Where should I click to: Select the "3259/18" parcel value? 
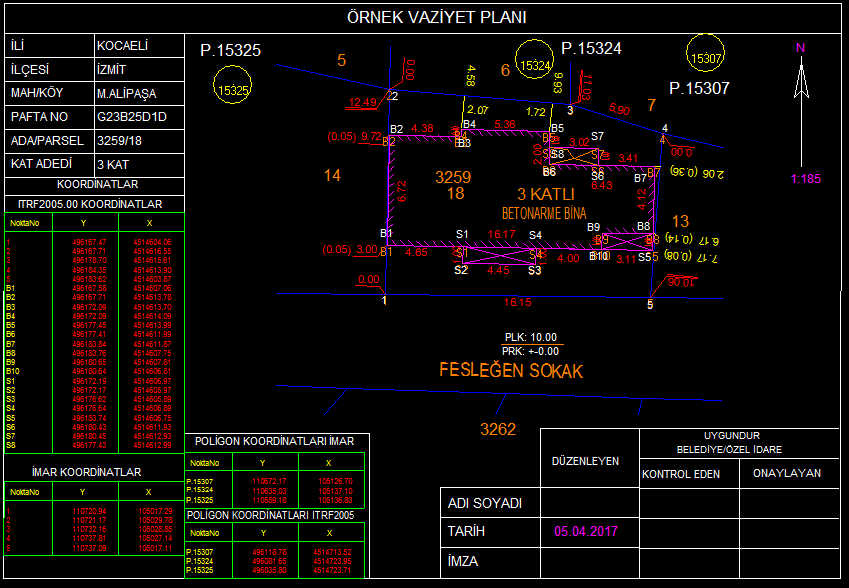coord(119,141)
